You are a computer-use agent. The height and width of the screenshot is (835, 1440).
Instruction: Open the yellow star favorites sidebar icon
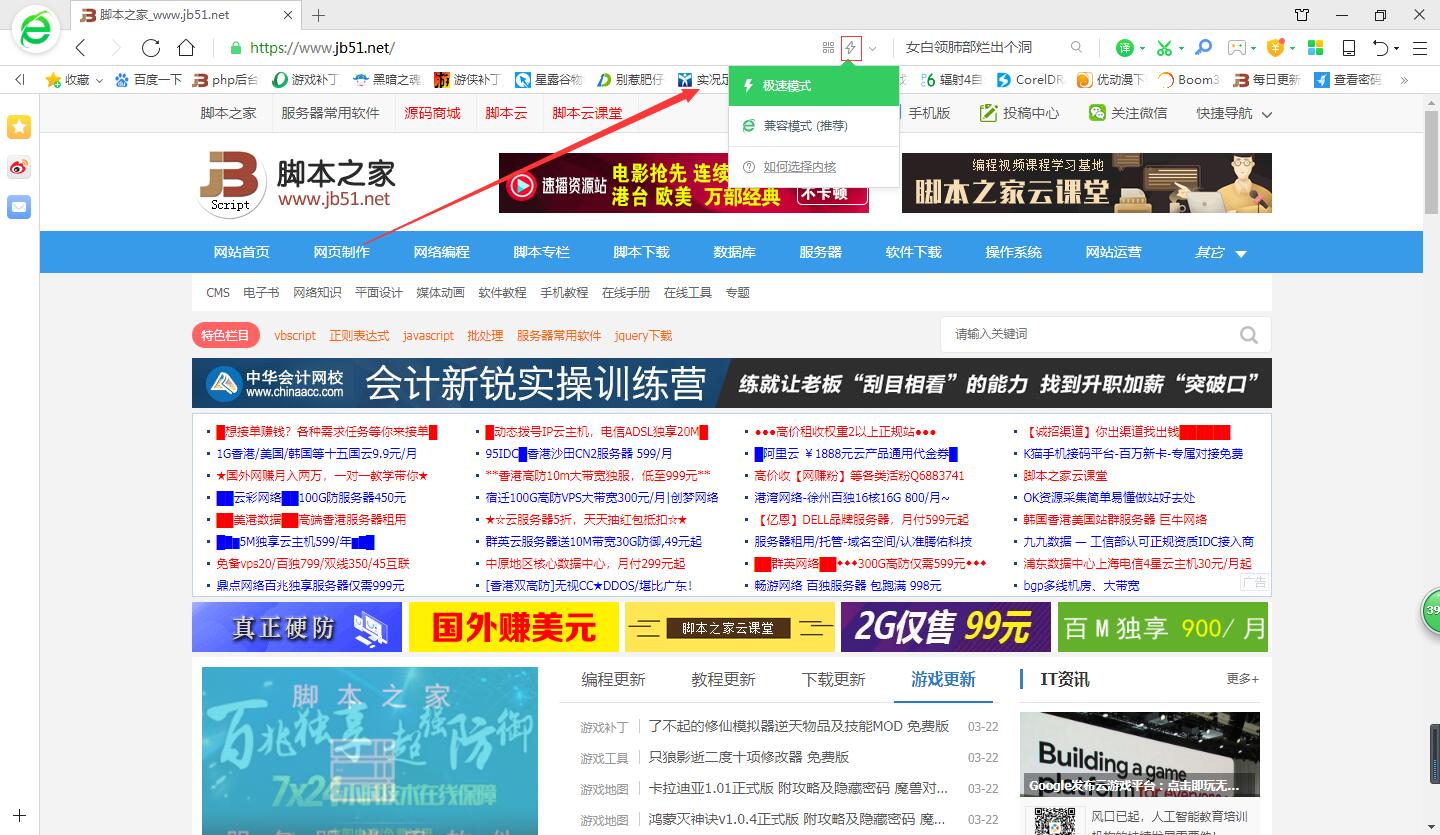tap(19, 126)
